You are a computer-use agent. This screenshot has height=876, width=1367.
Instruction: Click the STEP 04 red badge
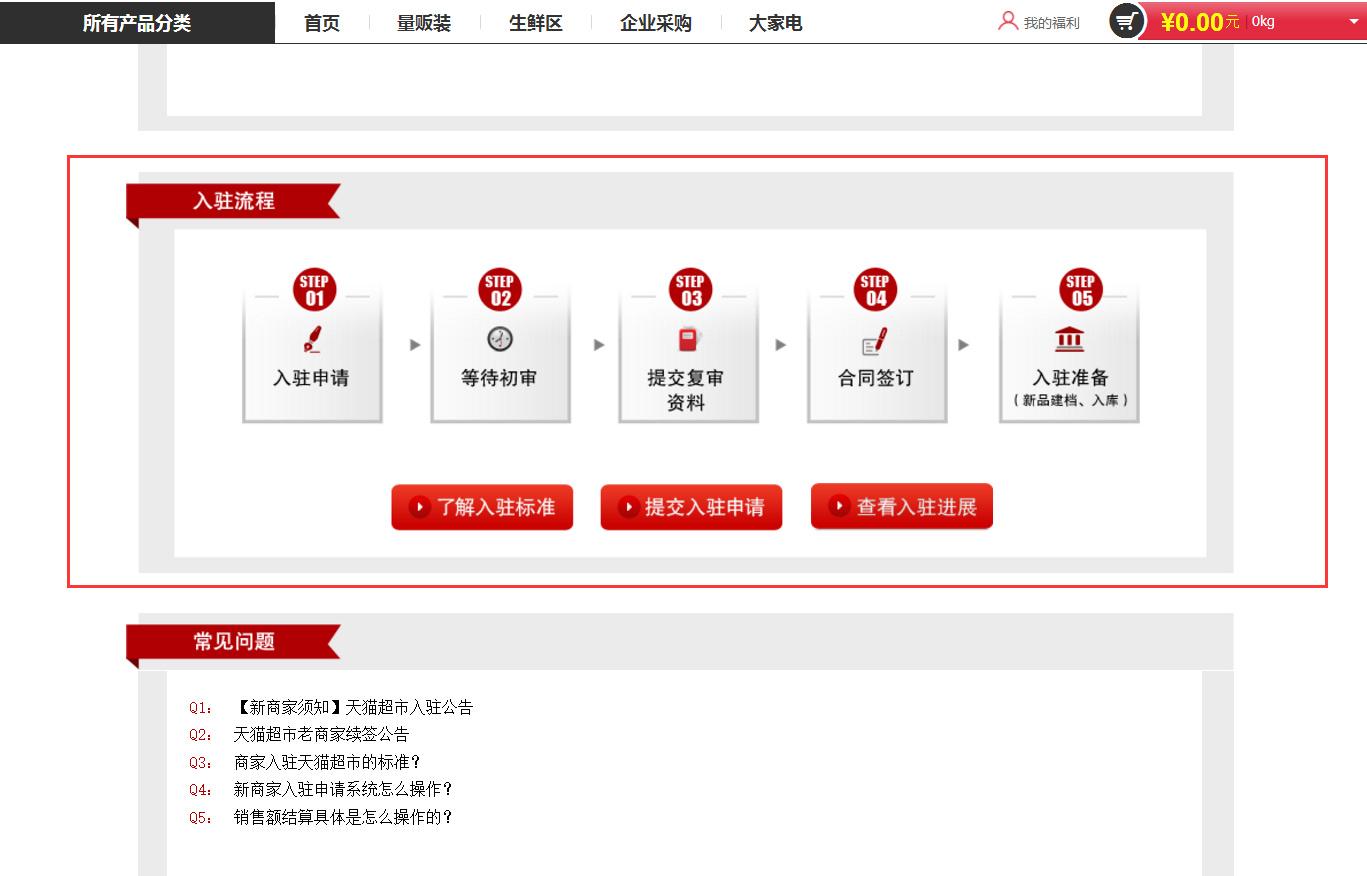876,290
